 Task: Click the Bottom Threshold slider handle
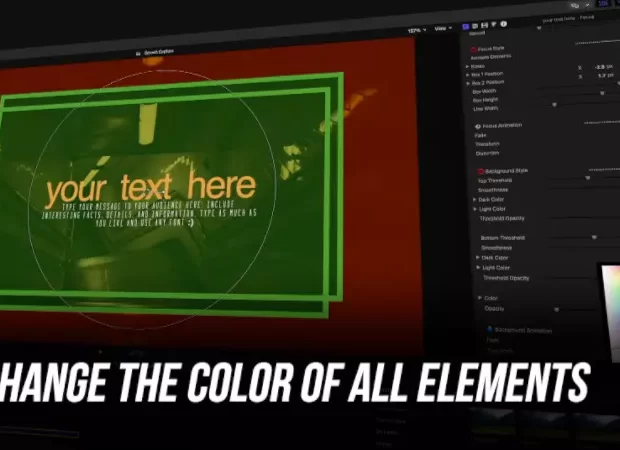(594, 238)
